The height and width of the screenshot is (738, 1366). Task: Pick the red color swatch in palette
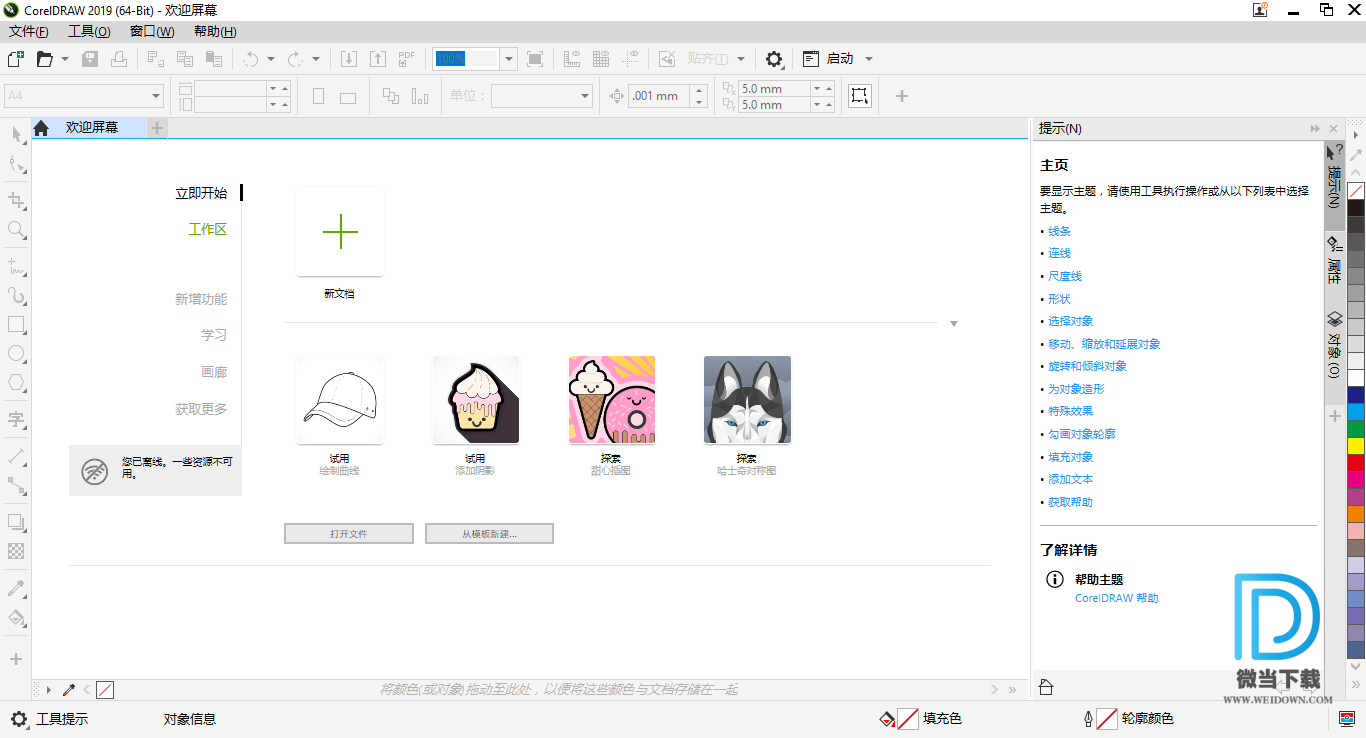coord(1356,463)
